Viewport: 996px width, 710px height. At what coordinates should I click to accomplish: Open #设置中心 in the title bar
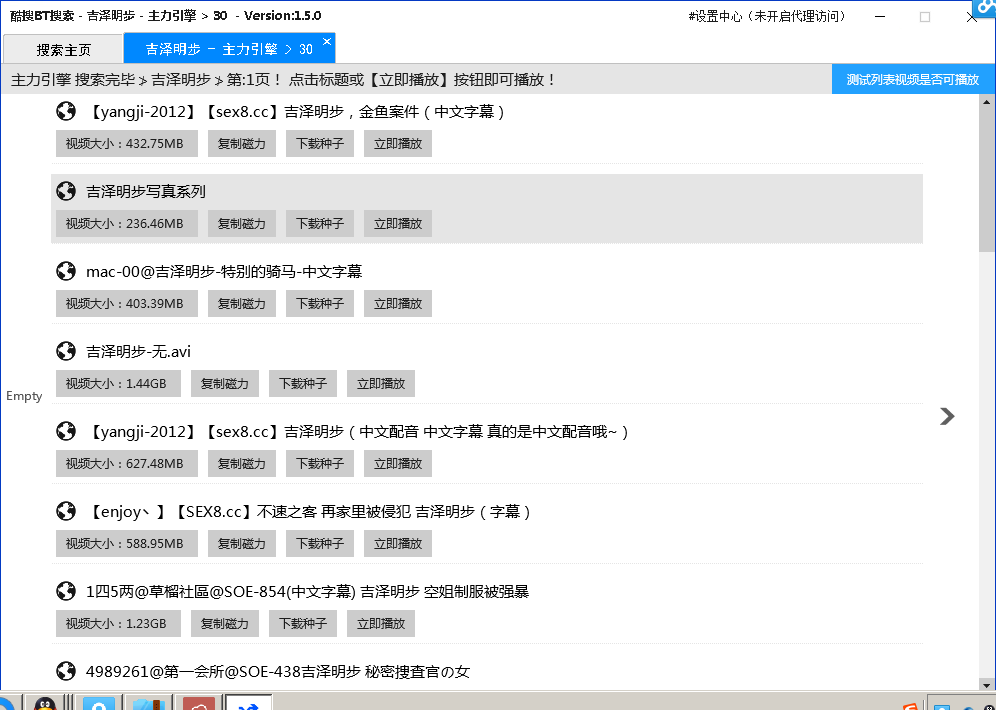(767, 17)
